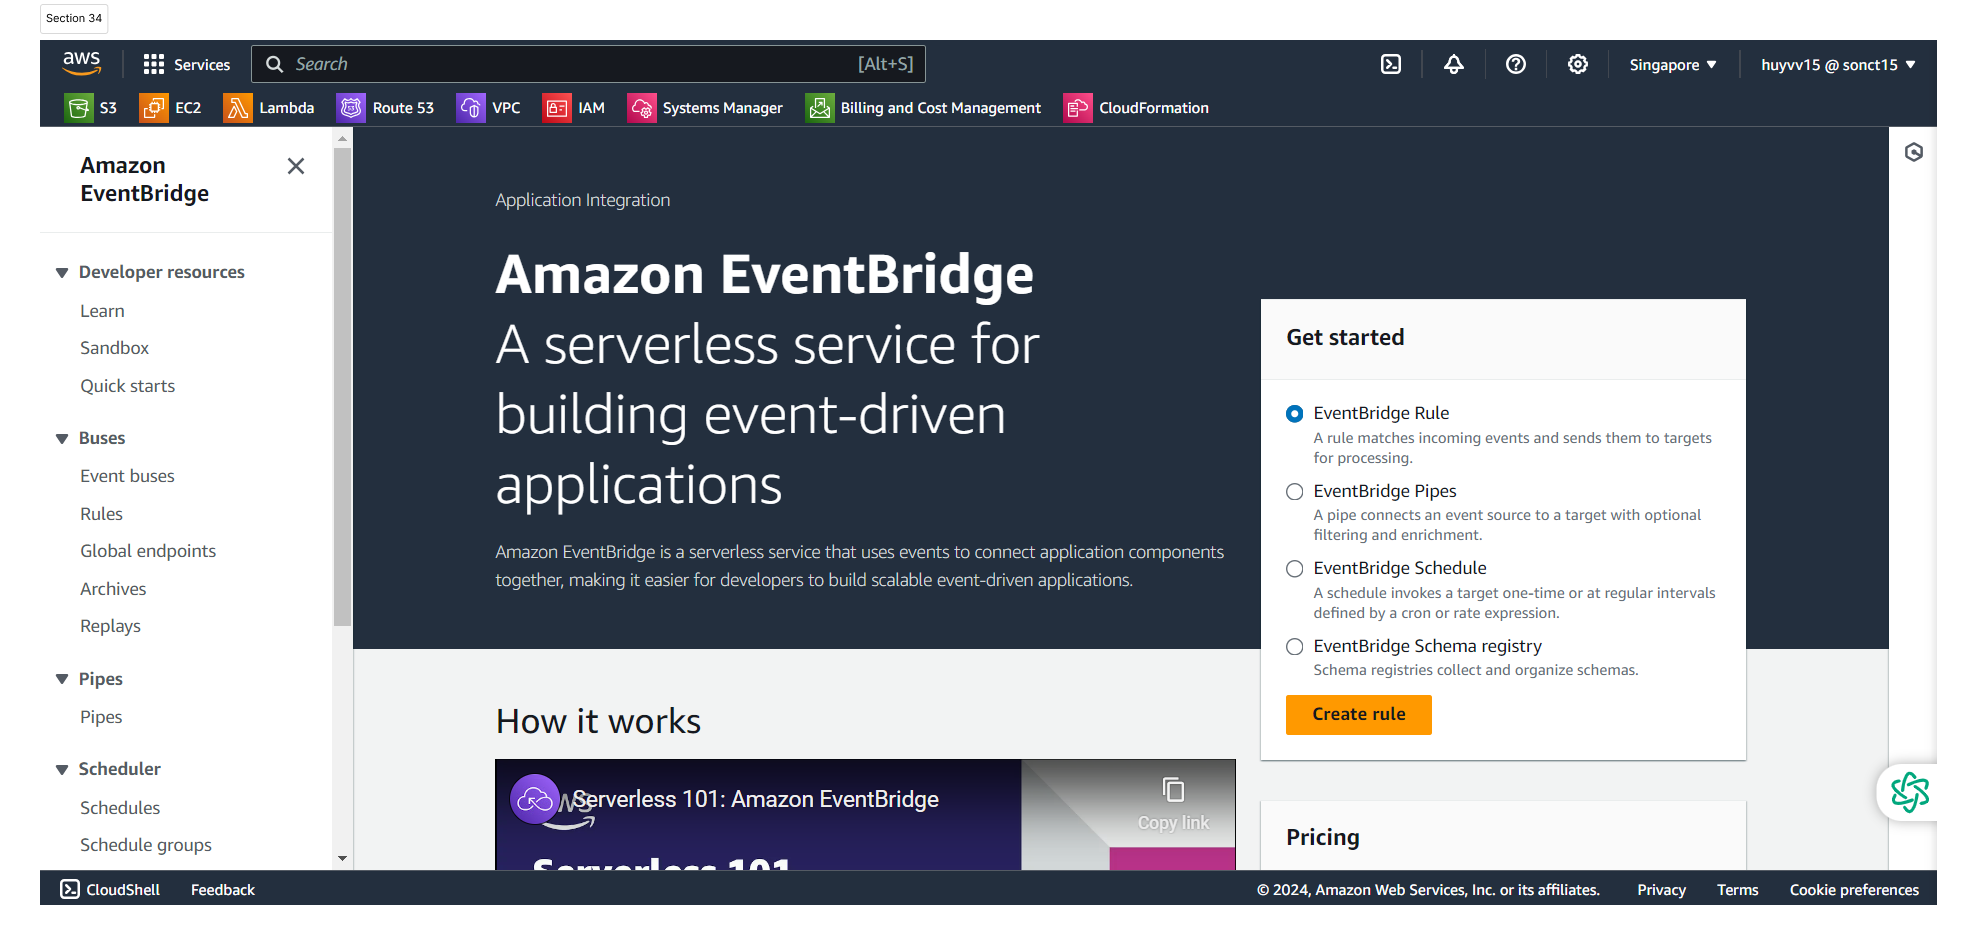Collapse the Developer resources section
1977x945 pixels.
pos(62,273)
